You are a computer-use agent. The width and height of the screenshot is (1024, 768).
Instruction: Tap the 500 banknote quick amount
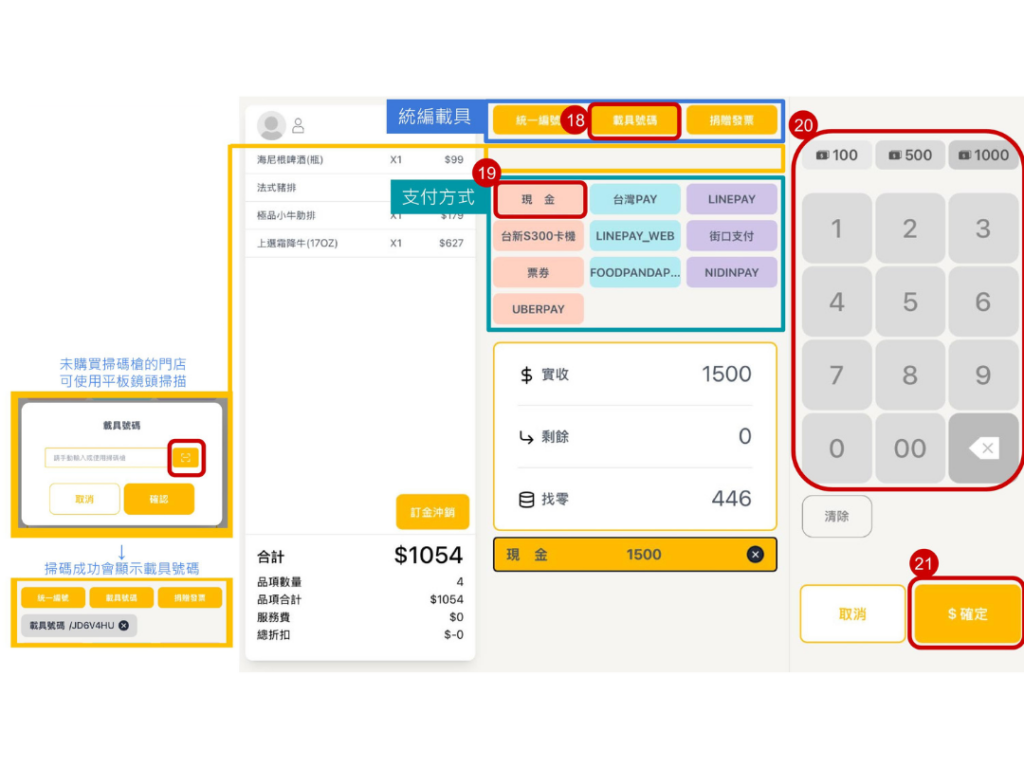(x=909, y=155)
